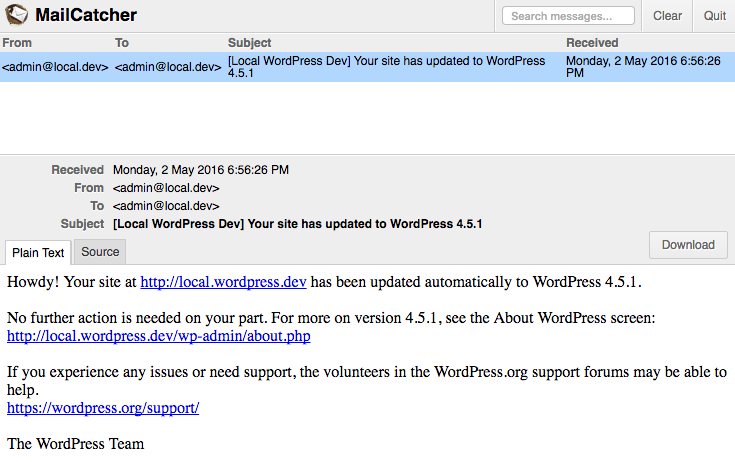Click the received date in the message row
This screenshot has width=735, height=462.
point(644,67)
